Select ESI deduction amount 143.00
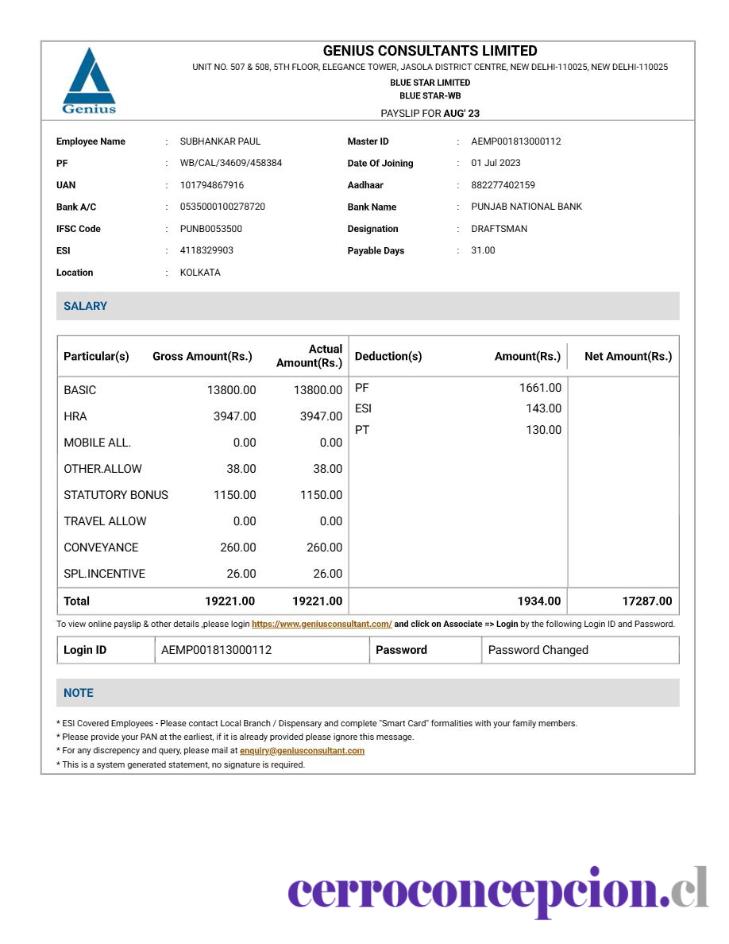Image resolution: width=729 pixels, height=944 pixels. (x=543, y=409)
